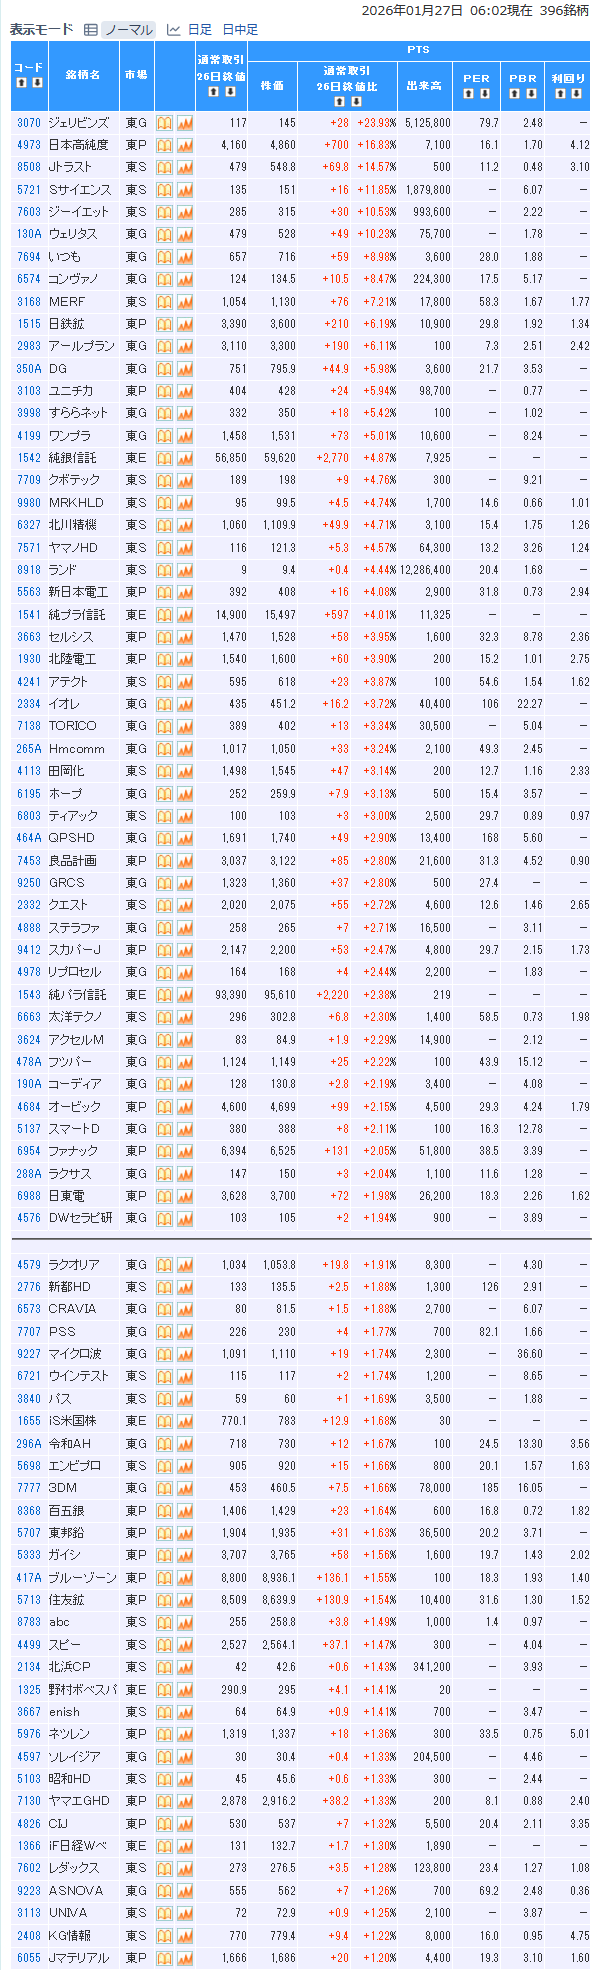Screen dimensions: 602x1970
Task: Sort 通常取引26日終値 column by ascending arrow
Action: (x=213, y=92)
